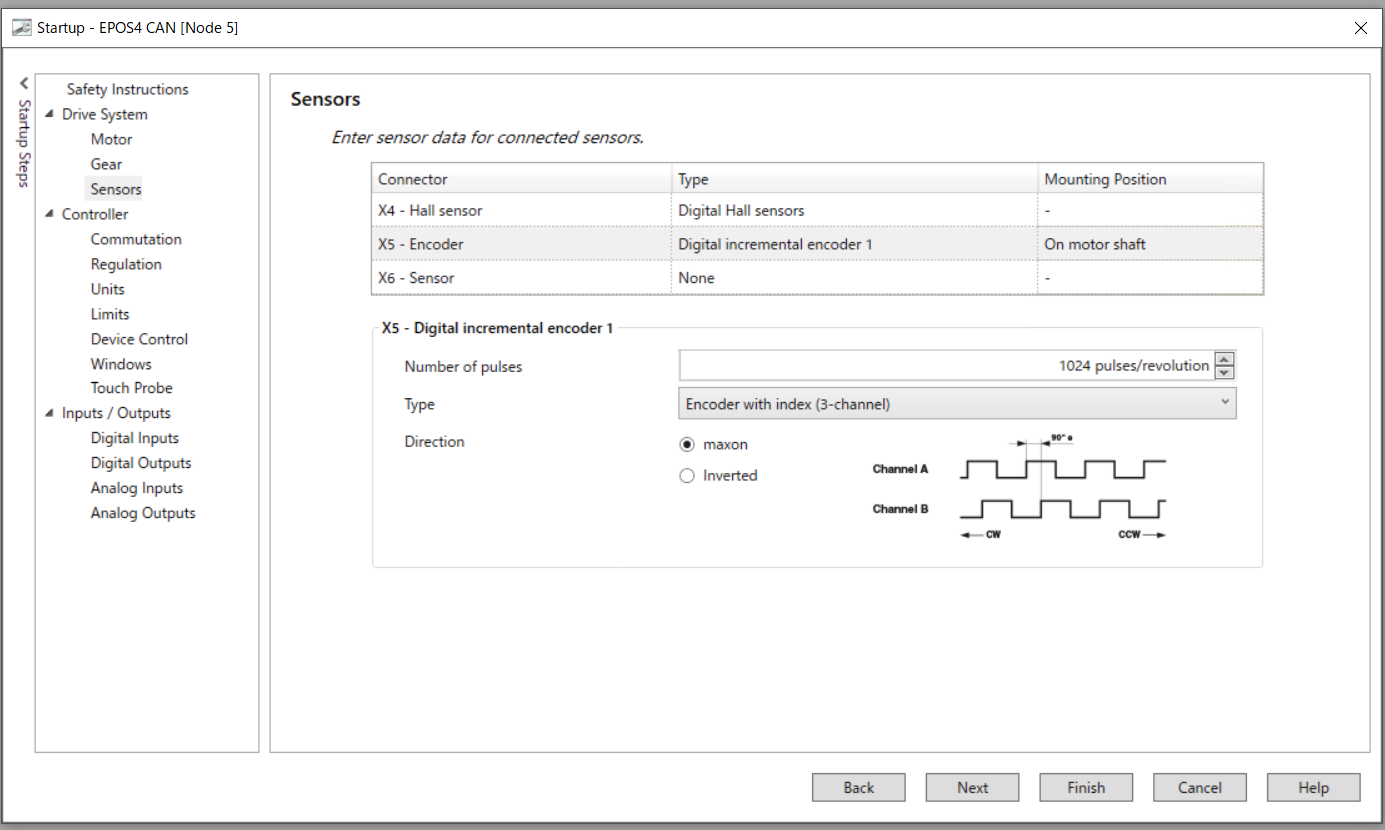Open the Digital Inputs step
The width and height of the screenshot is (1385, 830).
(135, 438)
